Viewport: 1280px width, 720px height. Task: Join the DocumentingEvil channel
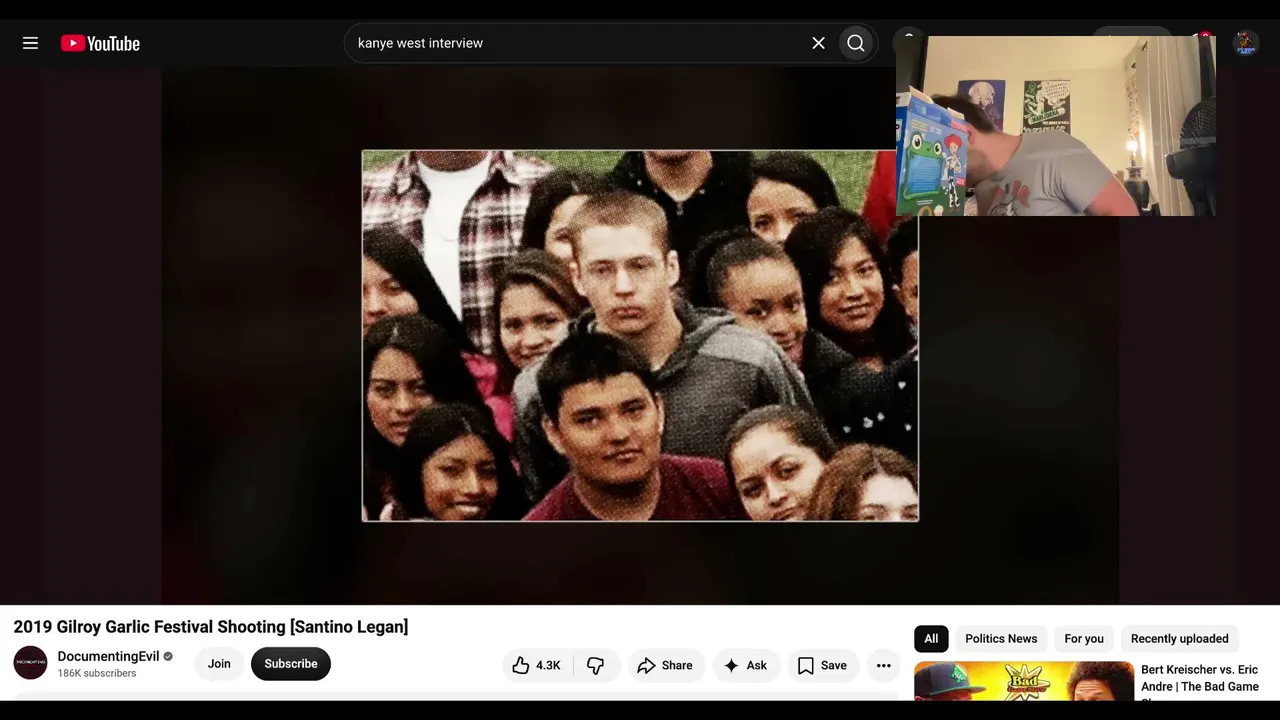219,664
